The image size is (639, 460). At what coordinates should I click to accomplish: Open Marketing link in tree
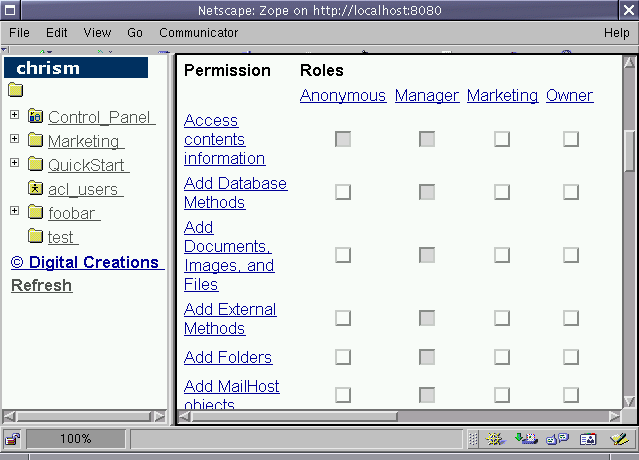(x=86, y=141)
